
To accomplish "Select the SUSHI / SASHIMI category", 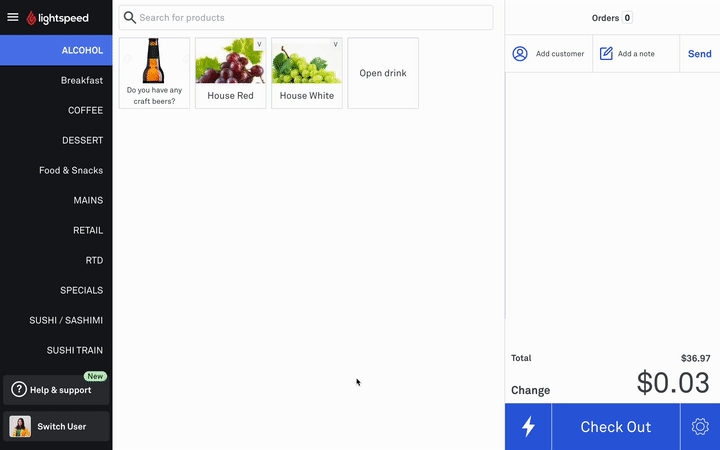I will (56, 320).
